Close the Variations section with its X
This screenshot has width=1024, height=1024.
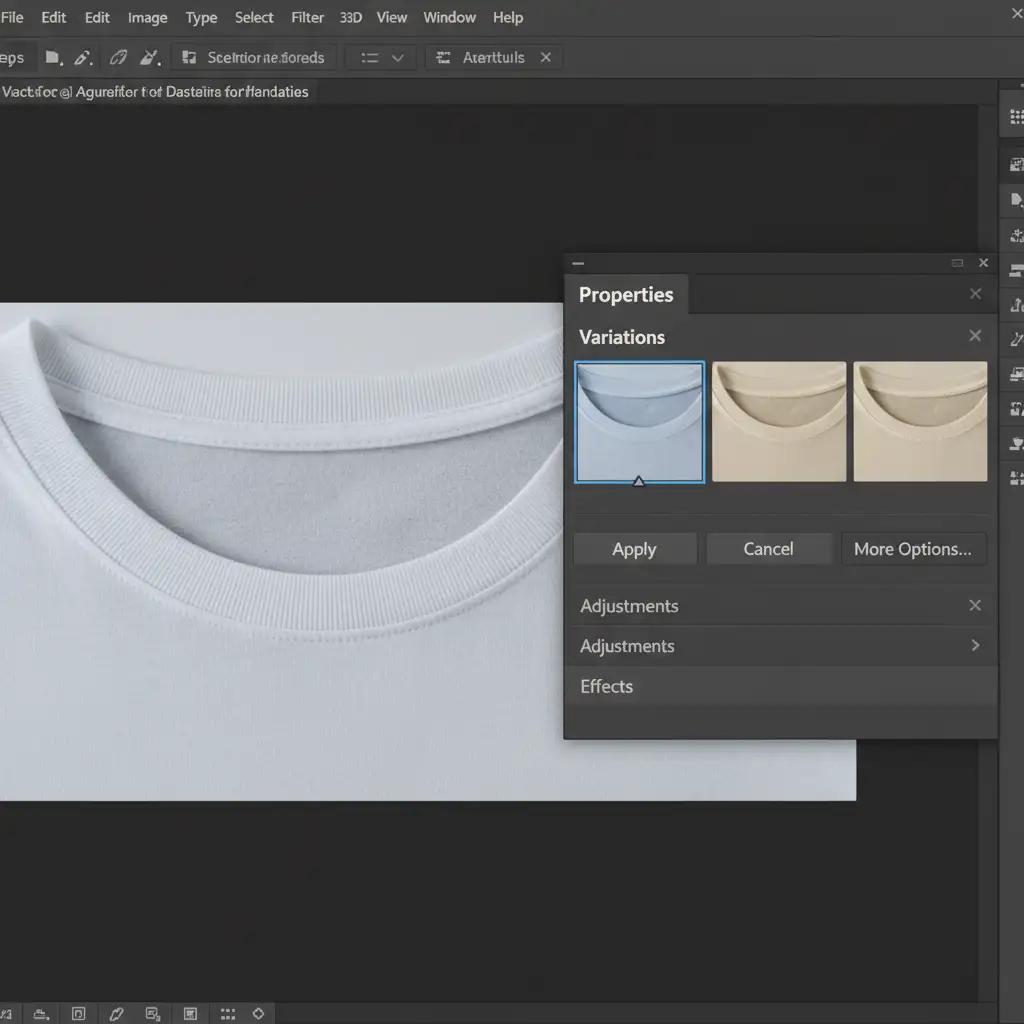tap(975, 336)
